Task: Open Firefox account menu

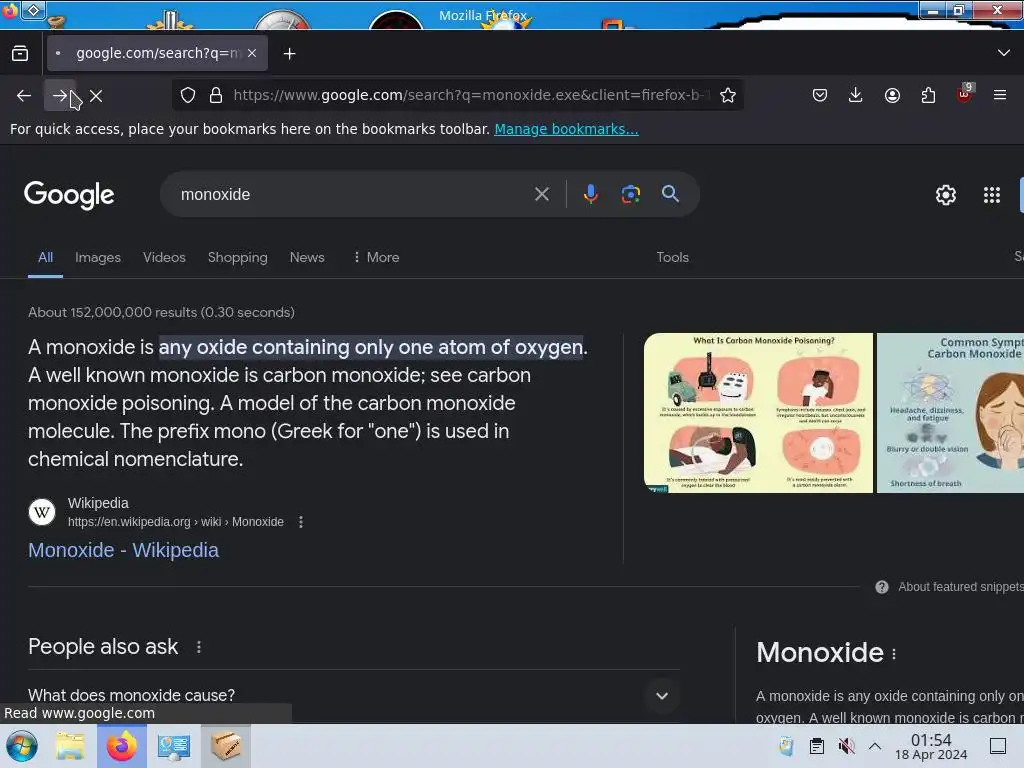Action: pyautogui.click(x=892, y=95)
